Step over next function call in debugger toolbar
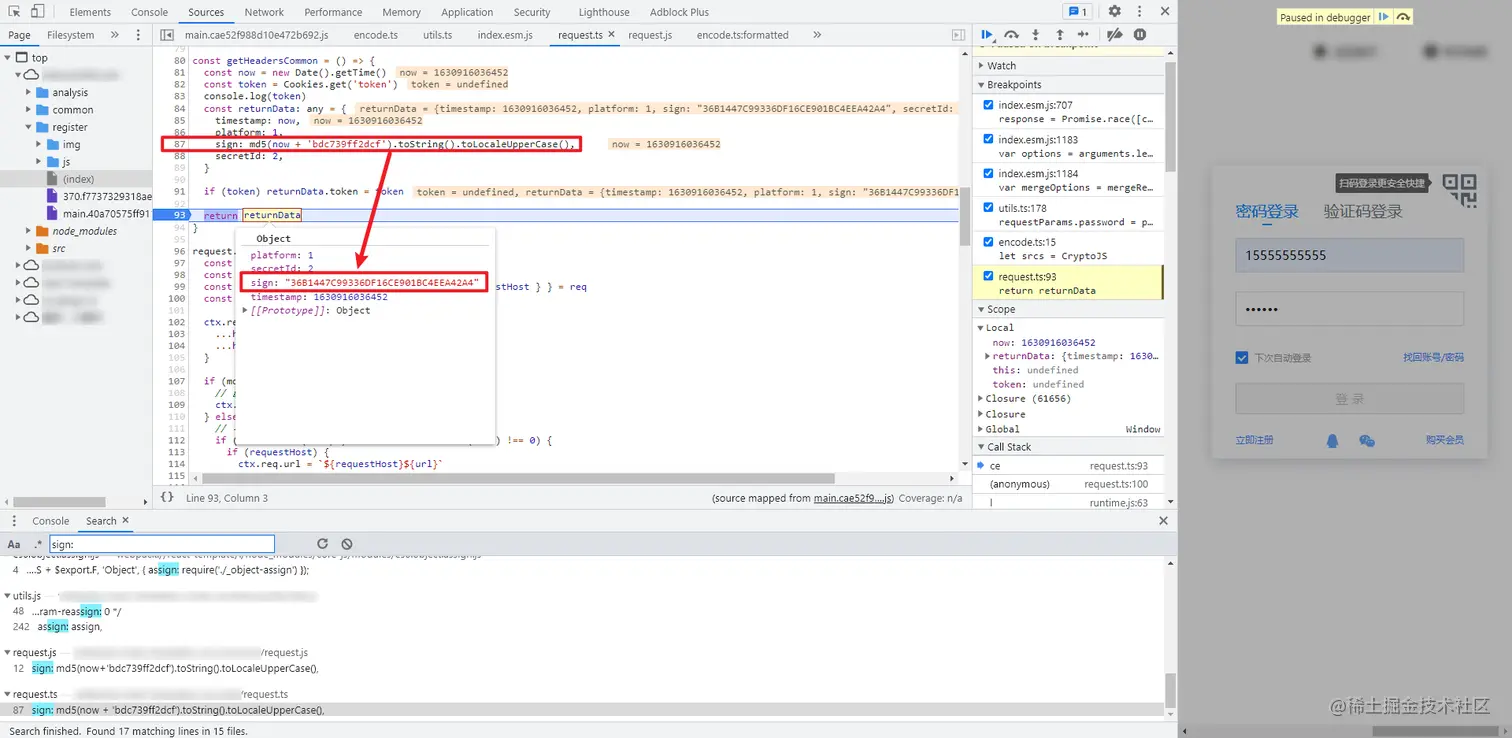Screen dimensions: 1512x738 coord(1012,34)
